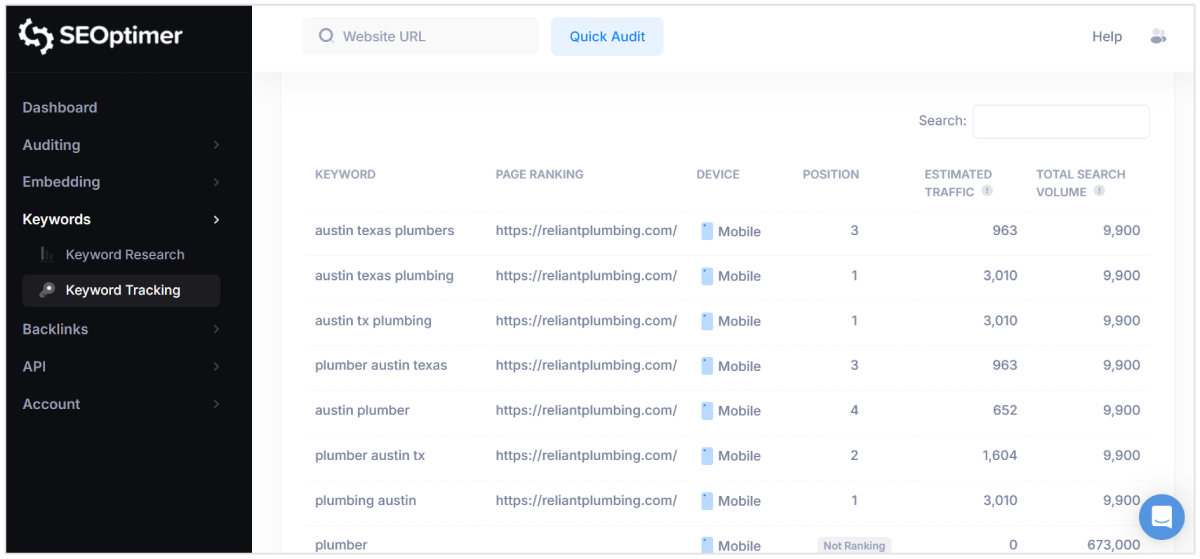Click the Keyword Research bar-chart icon

(x=47, y=254)
